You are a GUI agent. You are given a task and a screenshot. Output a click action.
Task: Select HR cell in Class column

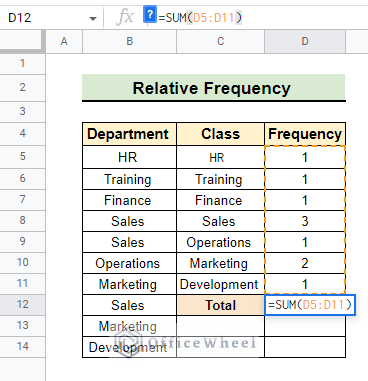coord(220,157)
